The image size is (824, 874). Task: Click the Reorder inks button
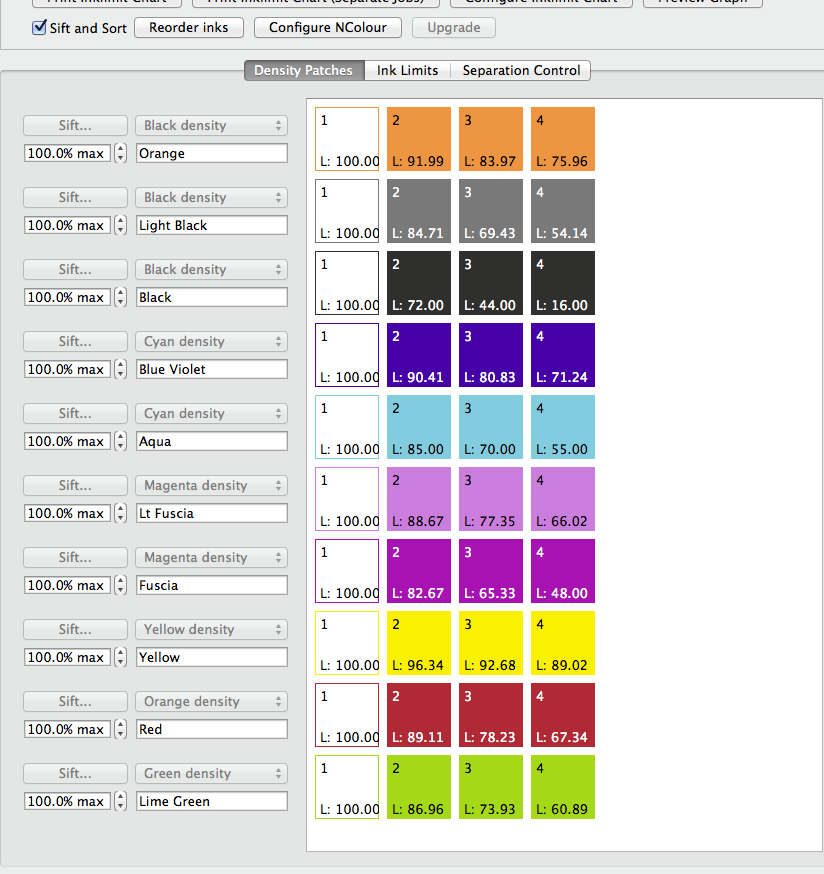pyautogui.click(x=188, y=27)
